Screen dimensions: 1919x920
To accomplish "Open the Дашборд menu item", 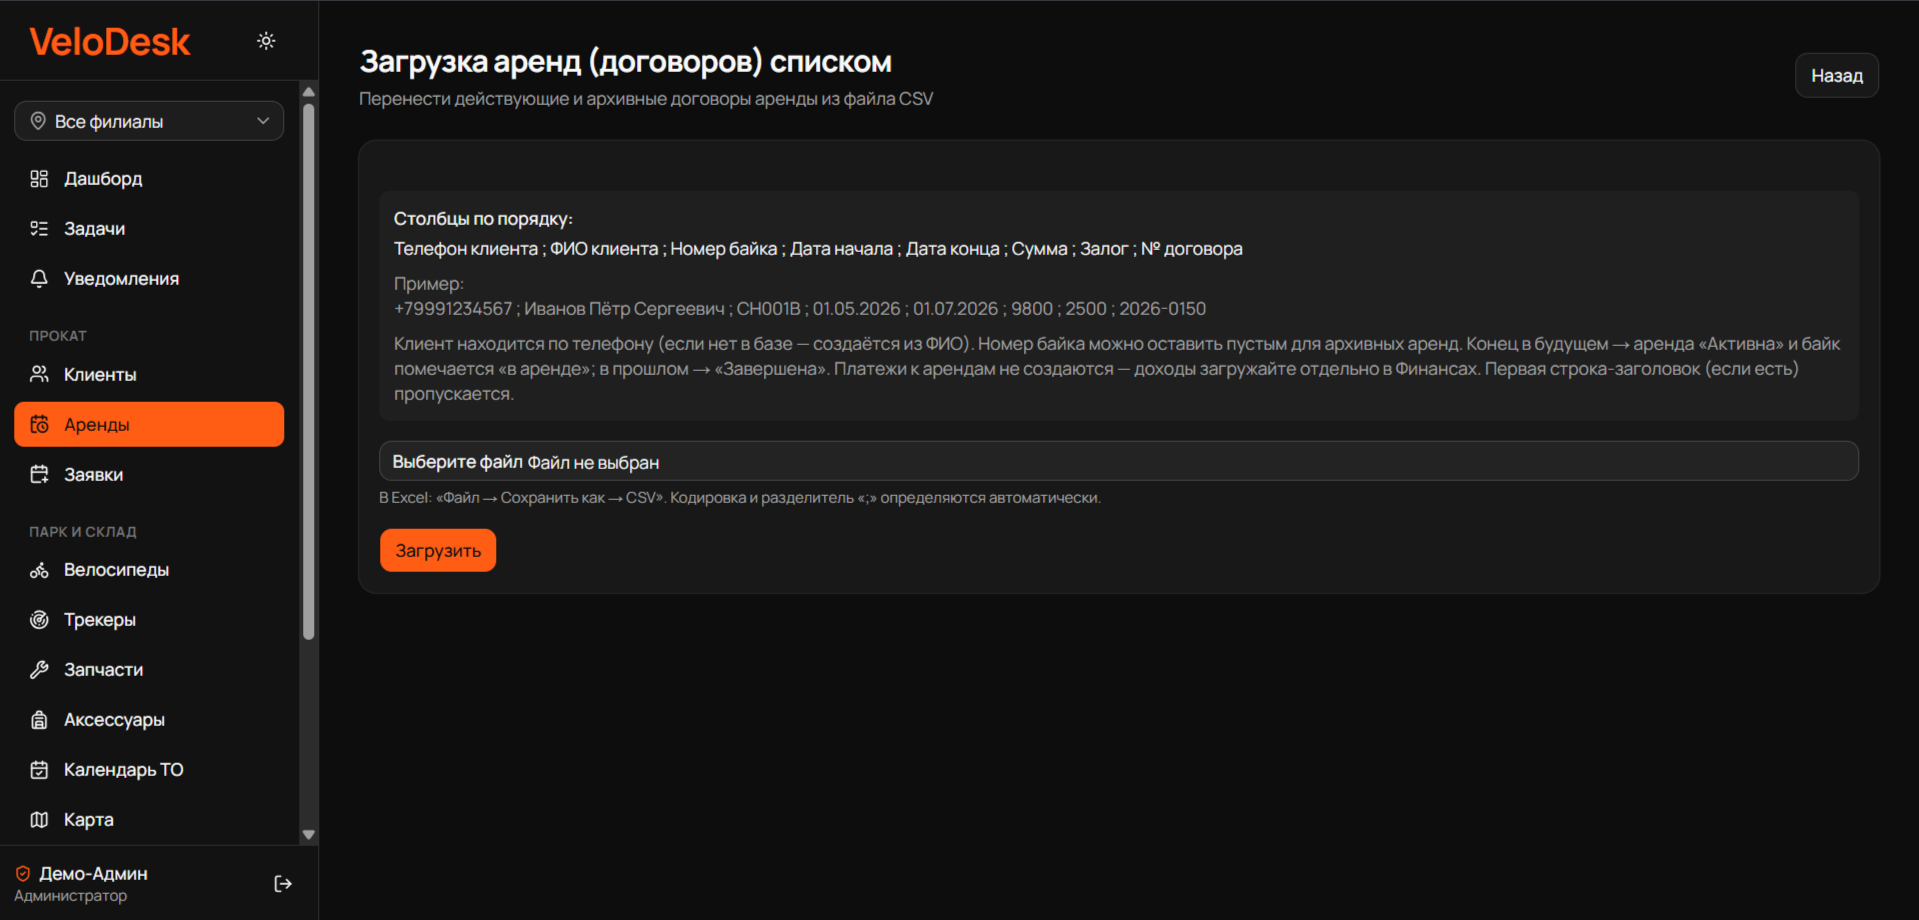I will click(149, 179).
